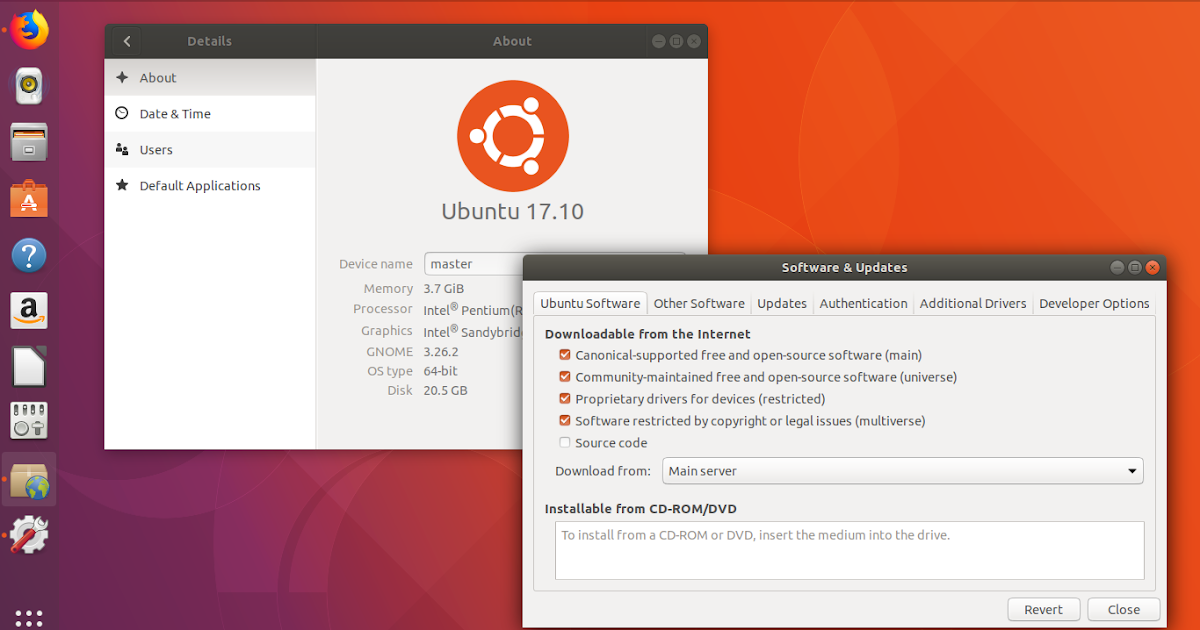Viewport: 1200px width, 630px height.
Task: Open the Files application in the dock
Action: point(28,141)
